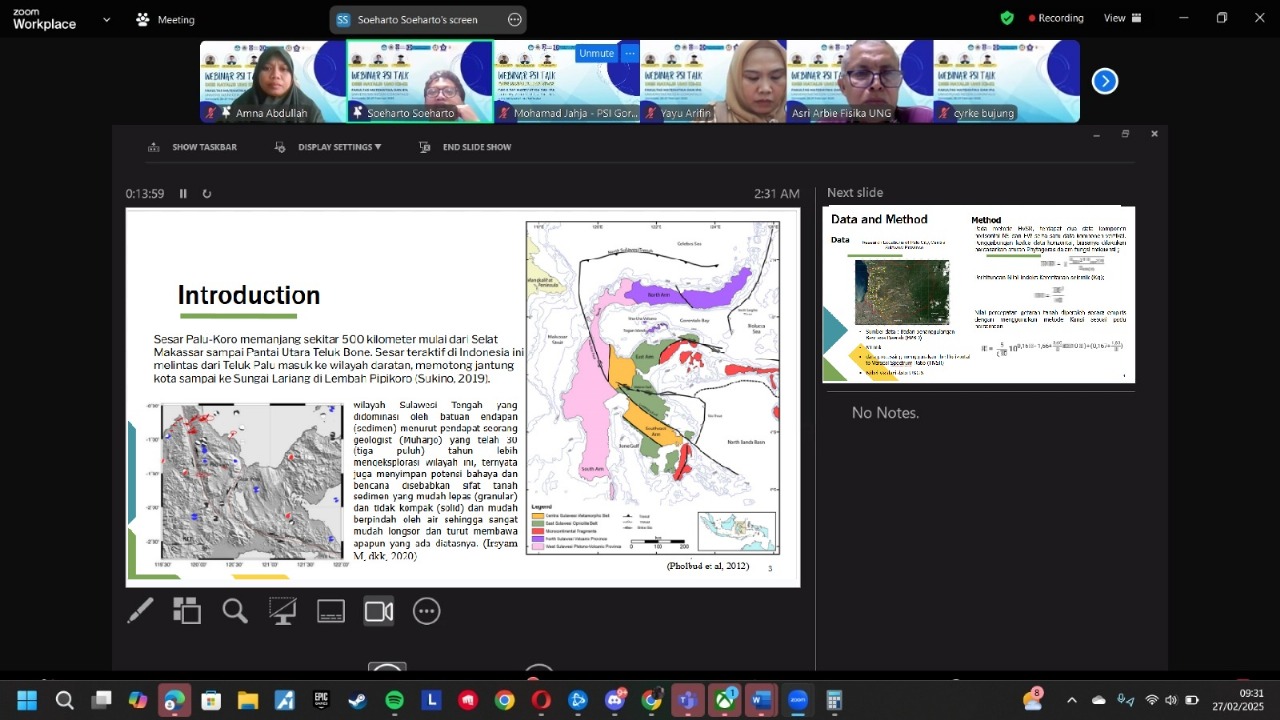Open more slide show options

coord(427,611)
